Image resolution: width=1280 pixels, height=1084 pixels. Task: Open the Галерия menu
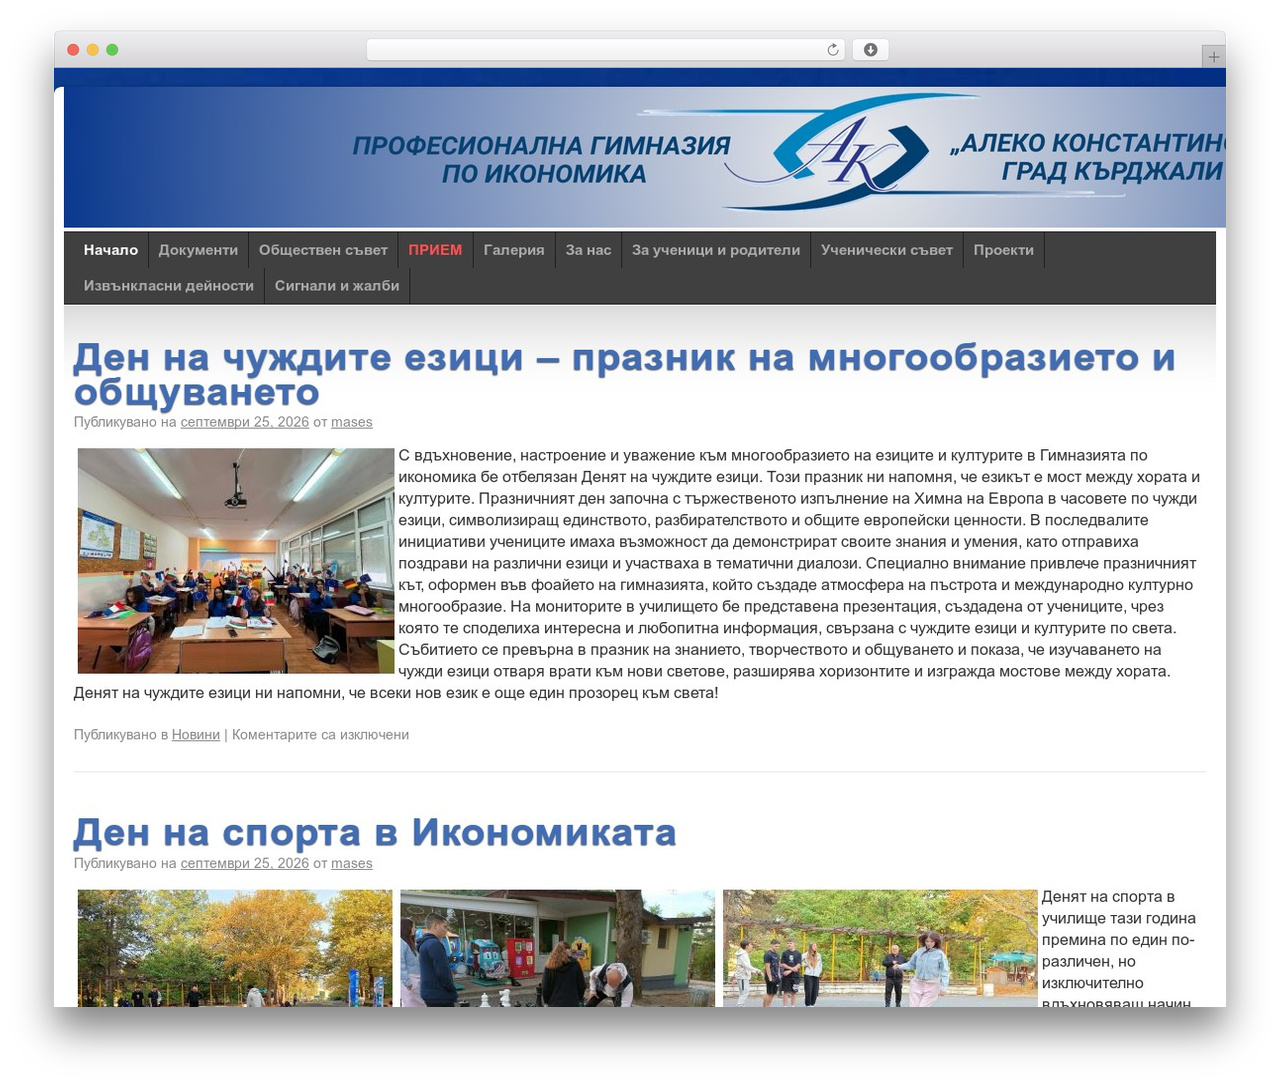(514, 250)
